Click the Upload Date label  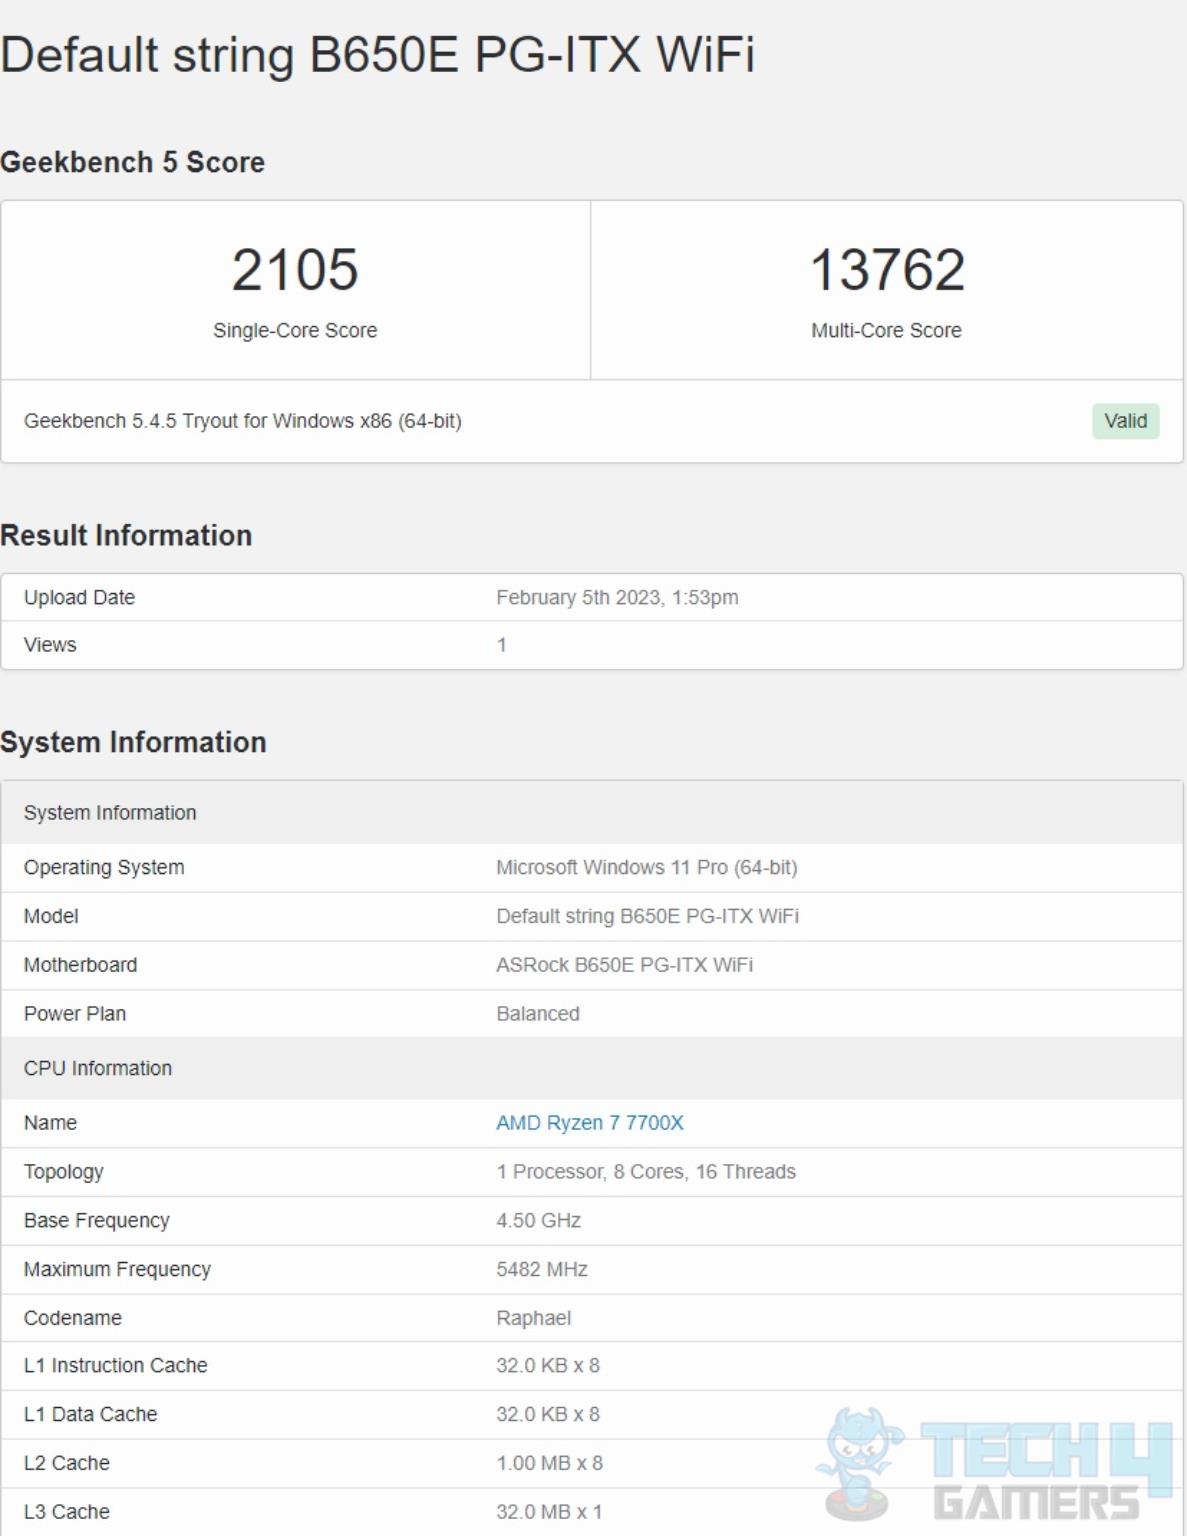(79, 597)
